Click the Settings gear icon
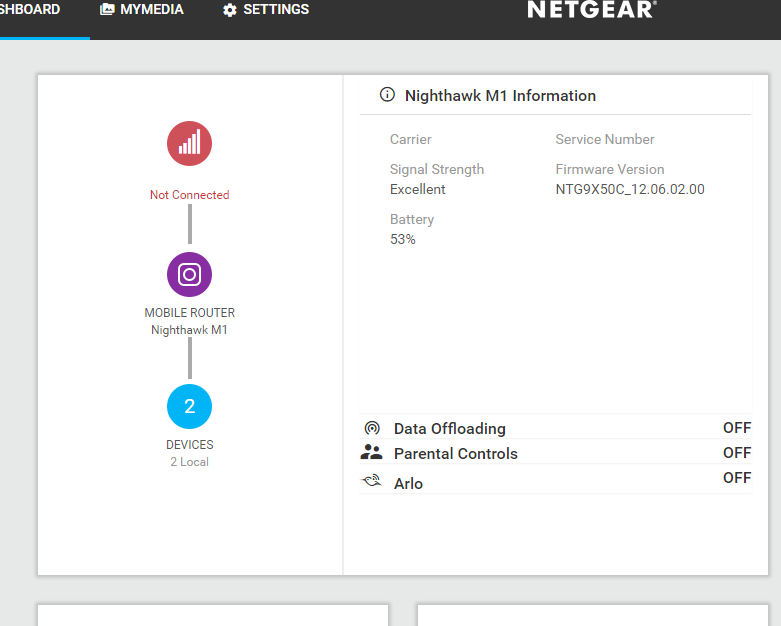 (x=230, y=10)
